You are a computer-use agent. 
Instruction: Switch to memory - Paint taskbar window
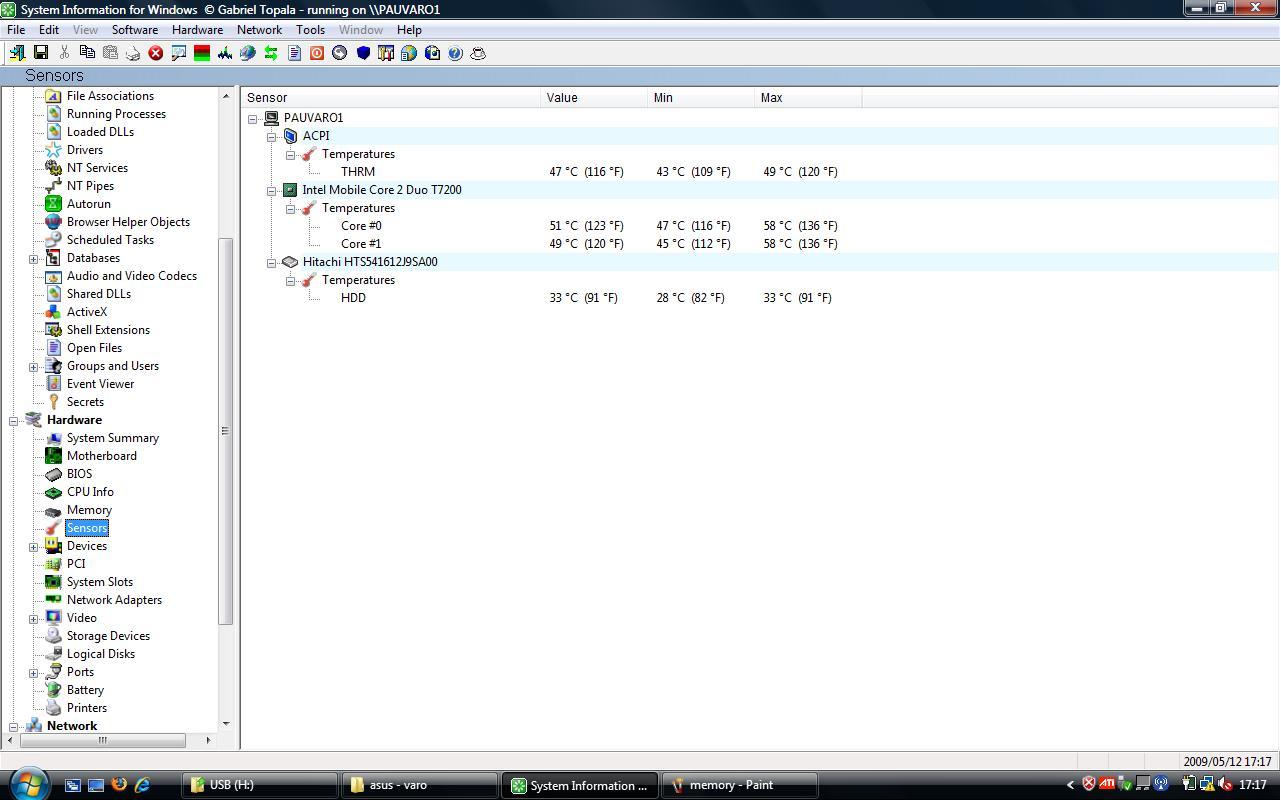[x=740, y=785]
